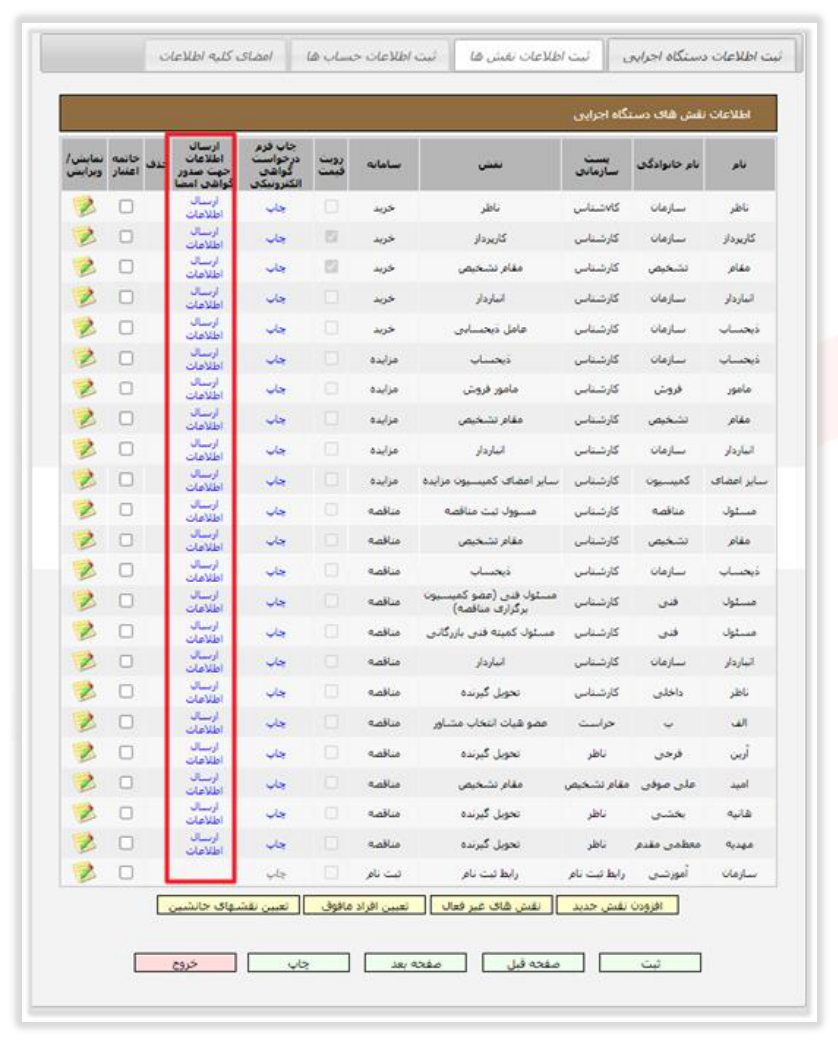Edit the ذیحساب مزایده row
Screen dimensions: 838x1044
tap(84, 359)
